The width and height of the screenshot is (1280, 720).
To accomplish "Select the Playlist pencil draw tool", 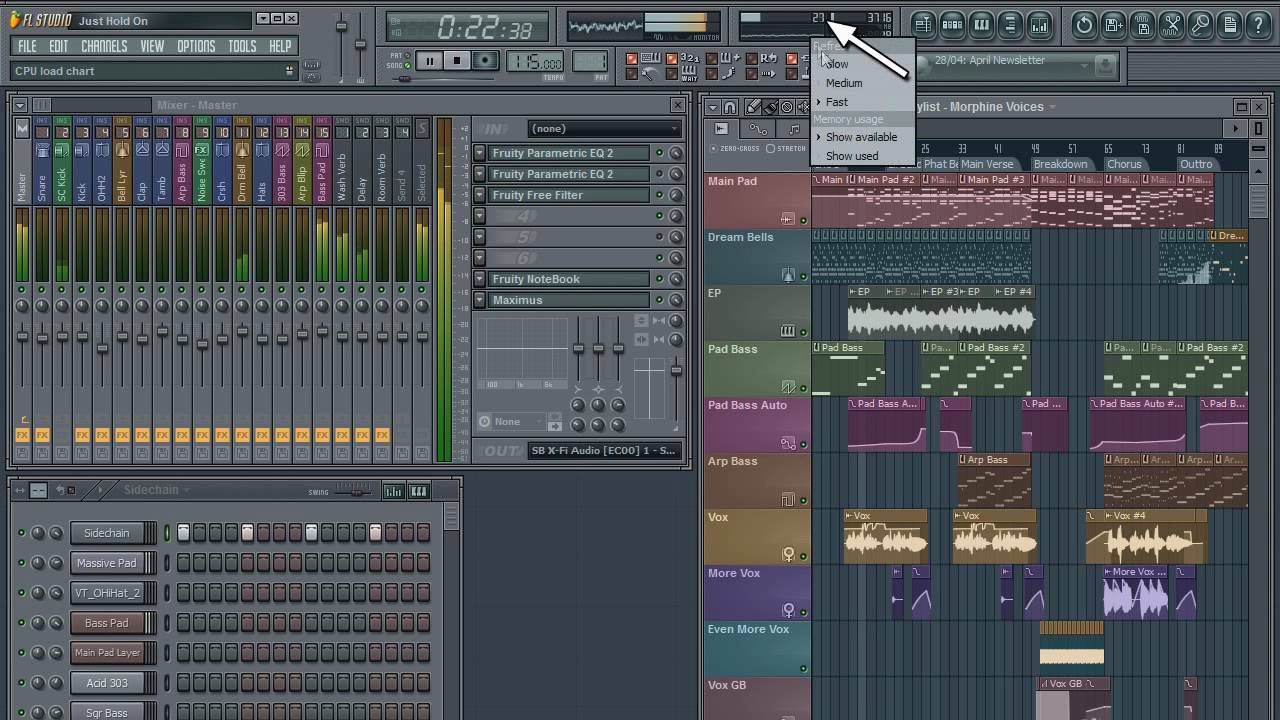I will click(753, 107).
